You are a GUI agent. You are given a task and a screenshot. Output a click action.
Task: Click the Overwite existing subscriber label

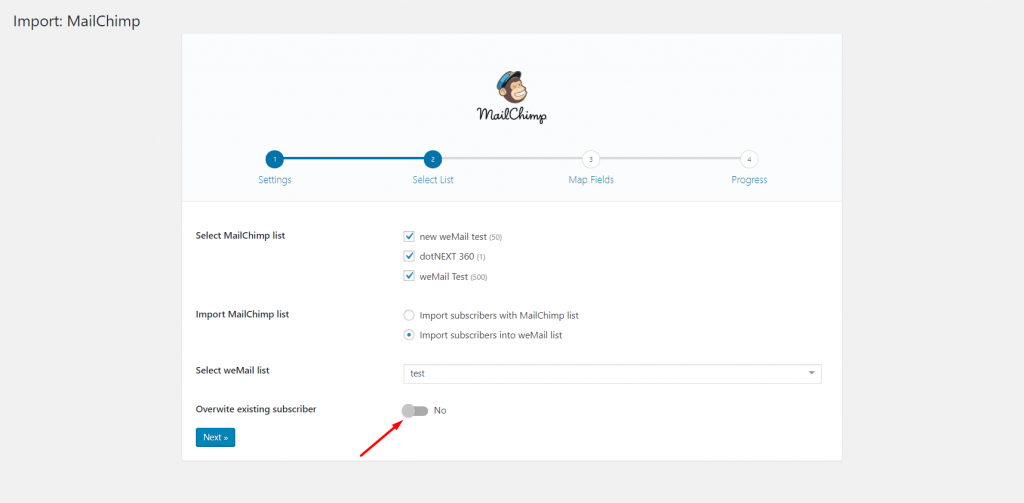click(x=256, y=409)
